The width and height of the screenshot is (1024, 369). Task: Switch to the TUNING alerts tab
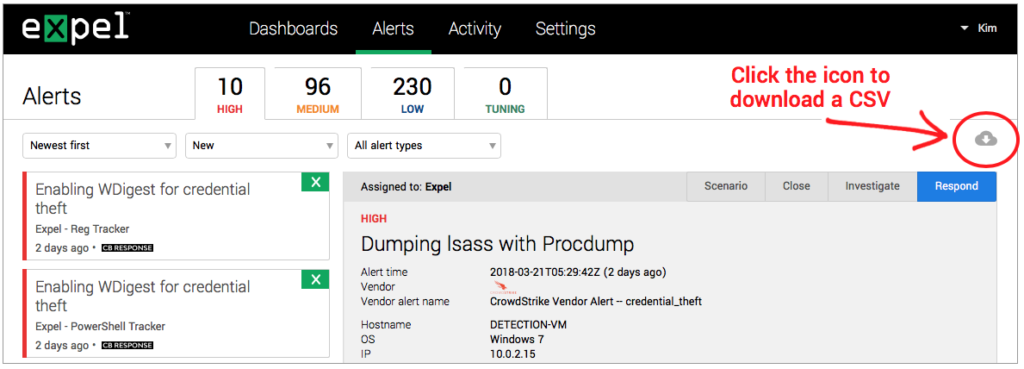tap(505, 94)
